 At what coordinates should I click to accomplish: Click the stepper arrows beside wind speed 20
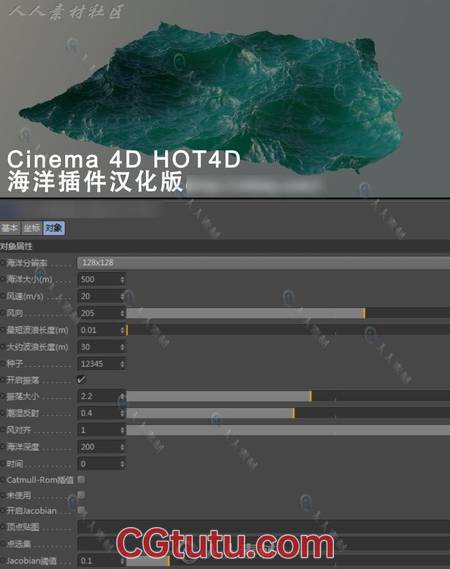point(123,296)
